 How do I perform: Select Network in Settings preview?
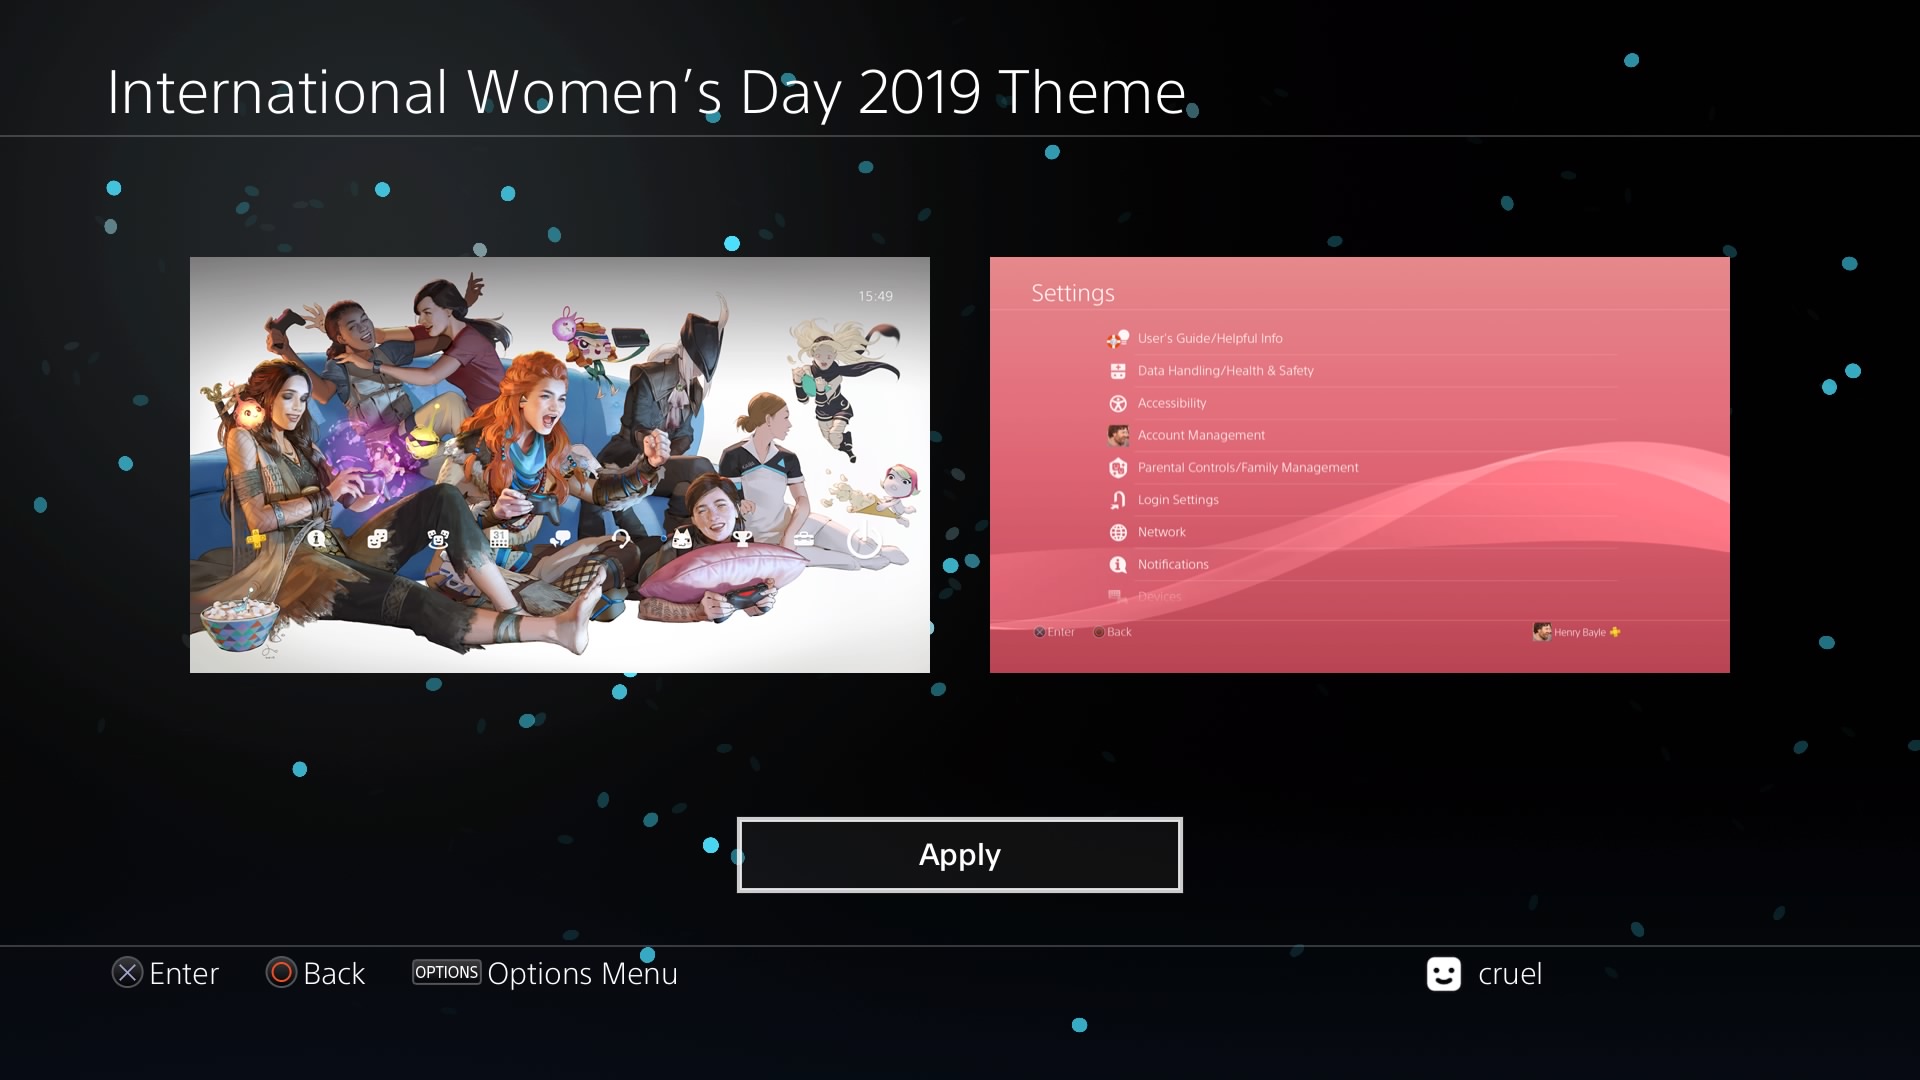pos(1161,532)
